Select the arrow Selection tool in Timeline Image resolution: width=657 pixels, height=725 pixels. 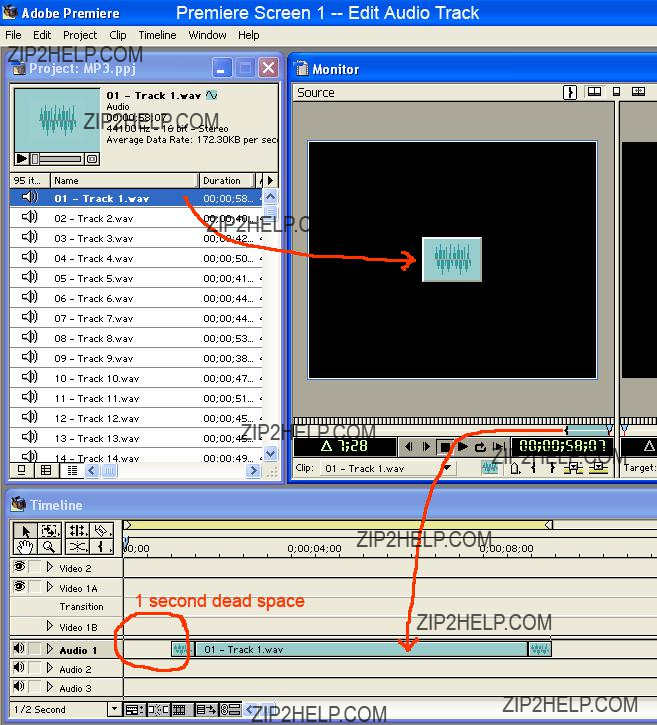25,530
